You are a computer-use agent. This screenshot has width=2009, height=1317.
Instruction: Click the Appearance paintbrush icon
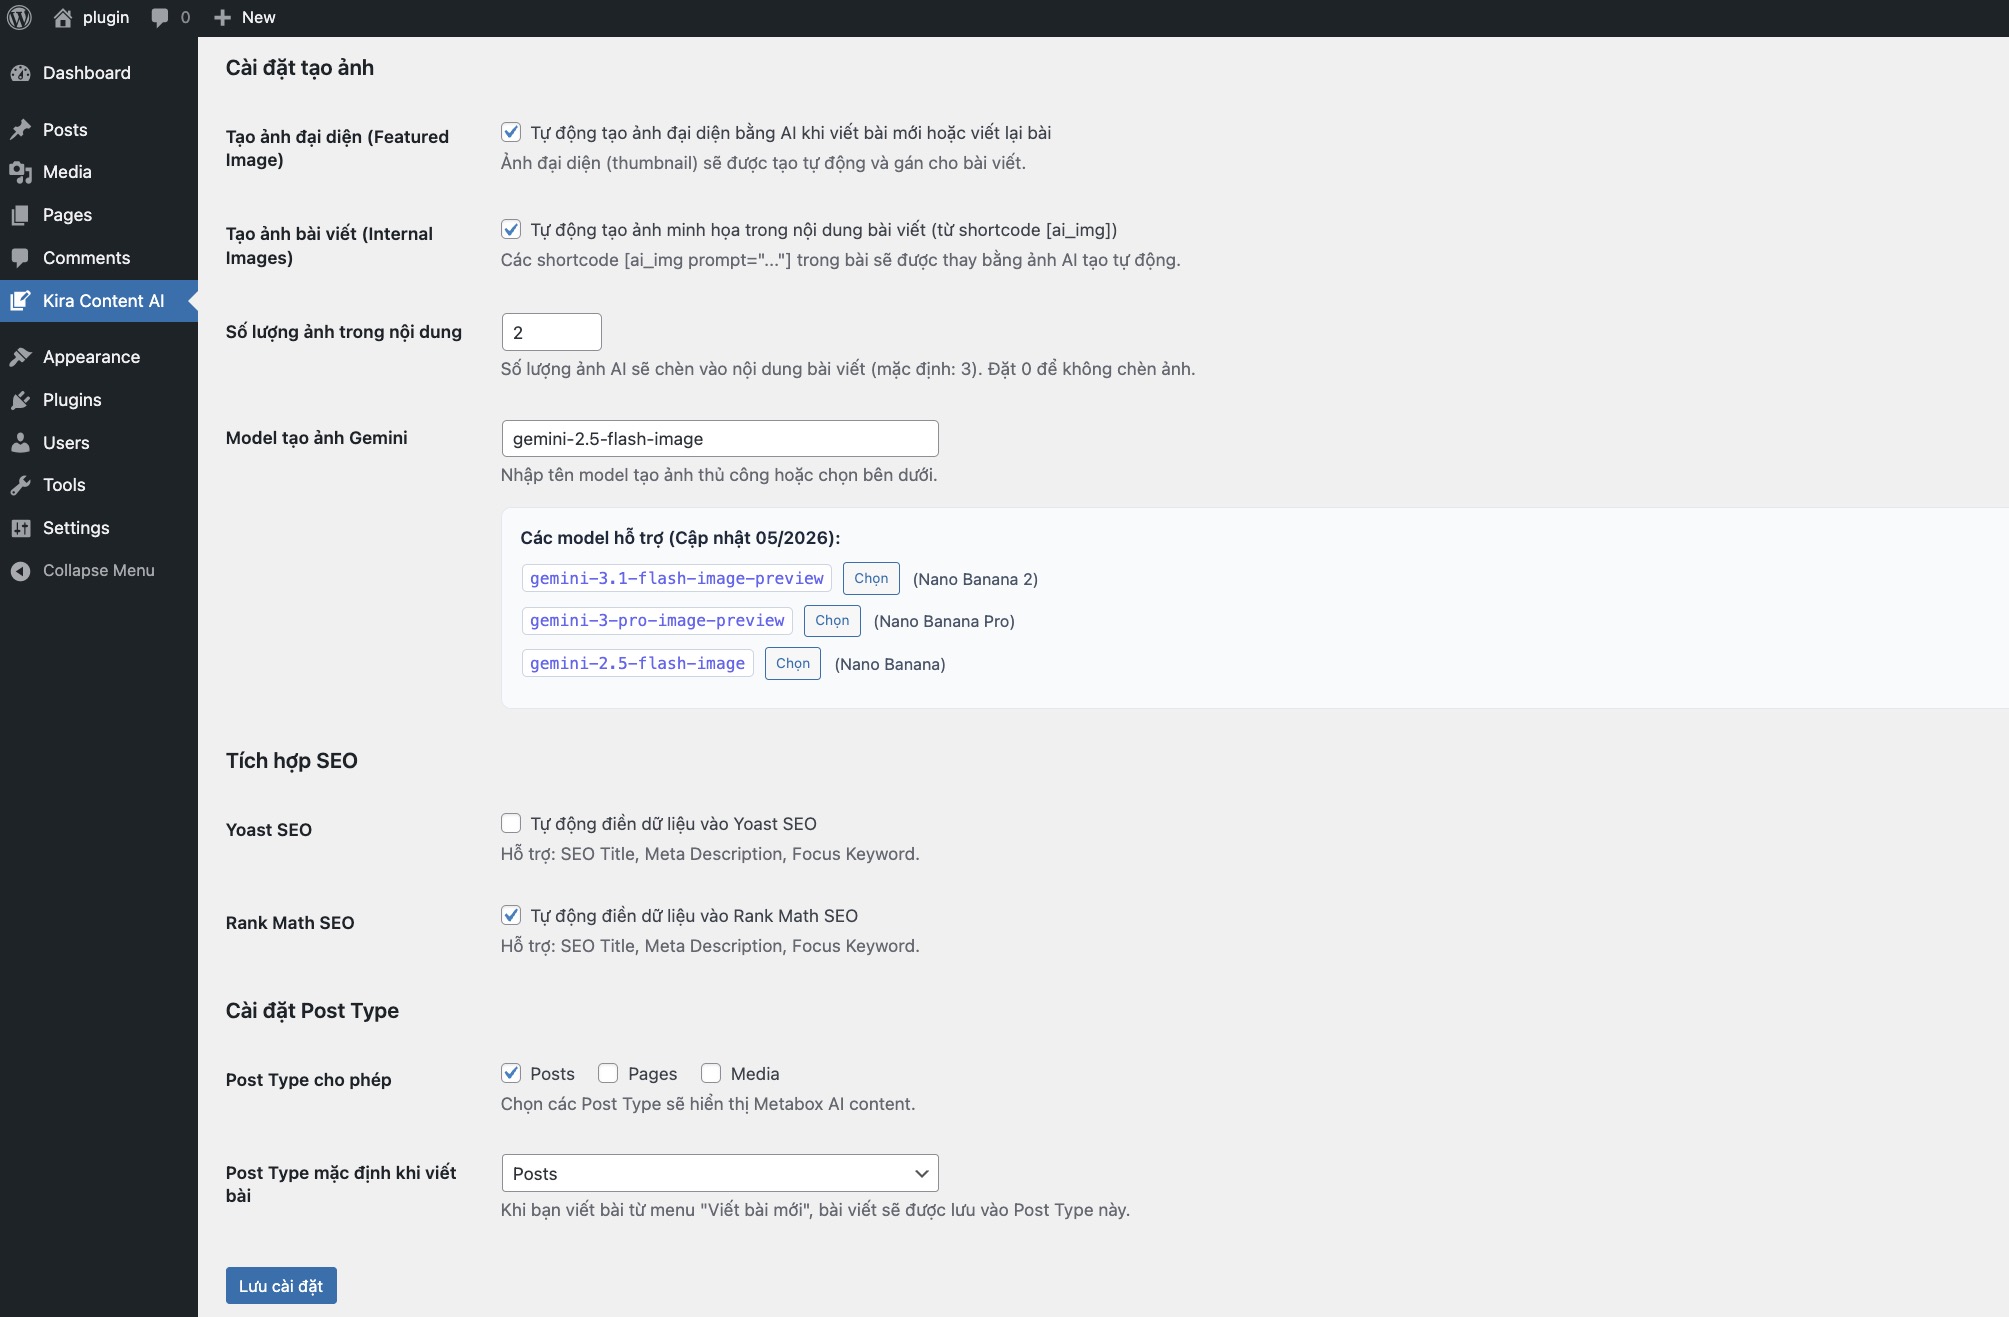pos(20,357)
